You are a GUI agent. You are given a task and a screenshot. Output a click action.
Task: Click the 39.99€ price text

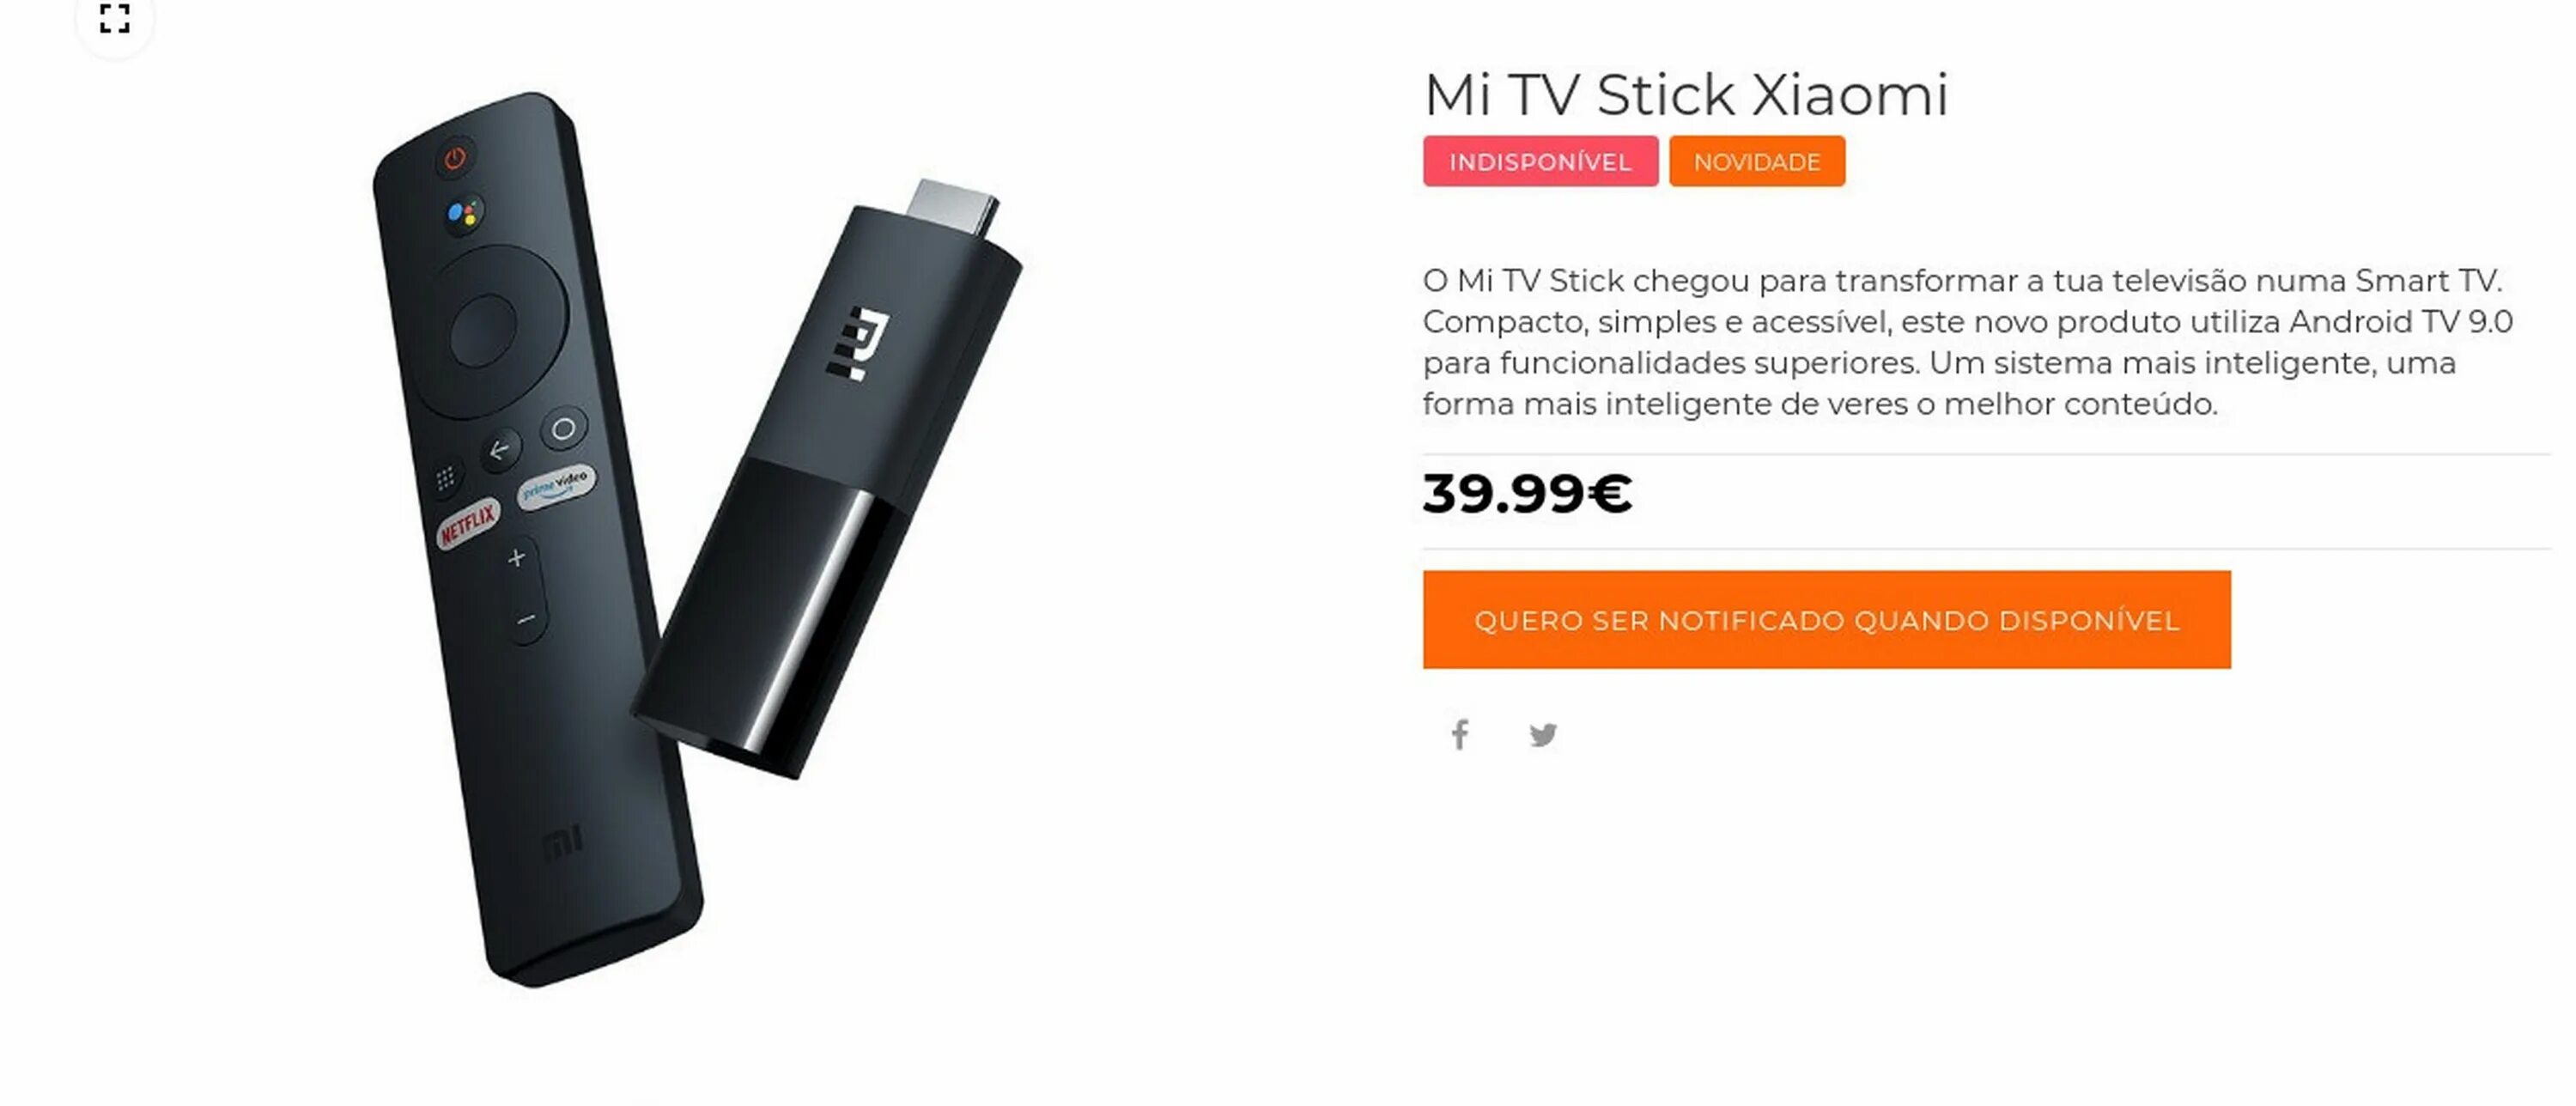coord(1527,493)
